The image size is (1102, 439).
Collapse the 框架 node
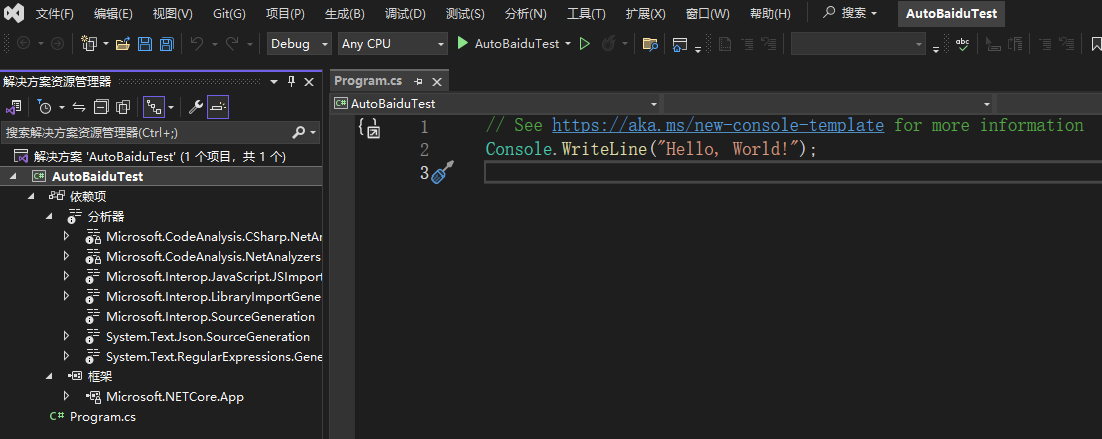click(48, 376)
